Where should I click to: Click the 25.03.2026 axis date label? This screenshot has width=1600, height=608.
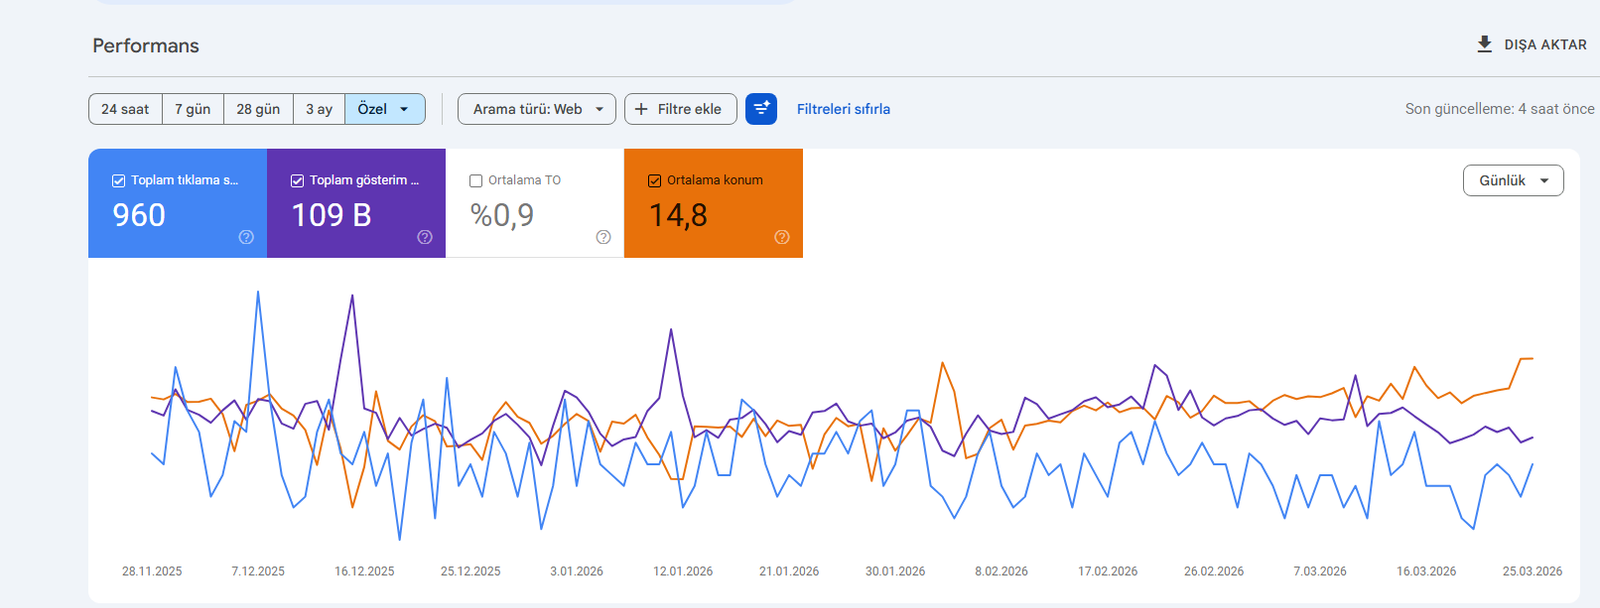1532,571
